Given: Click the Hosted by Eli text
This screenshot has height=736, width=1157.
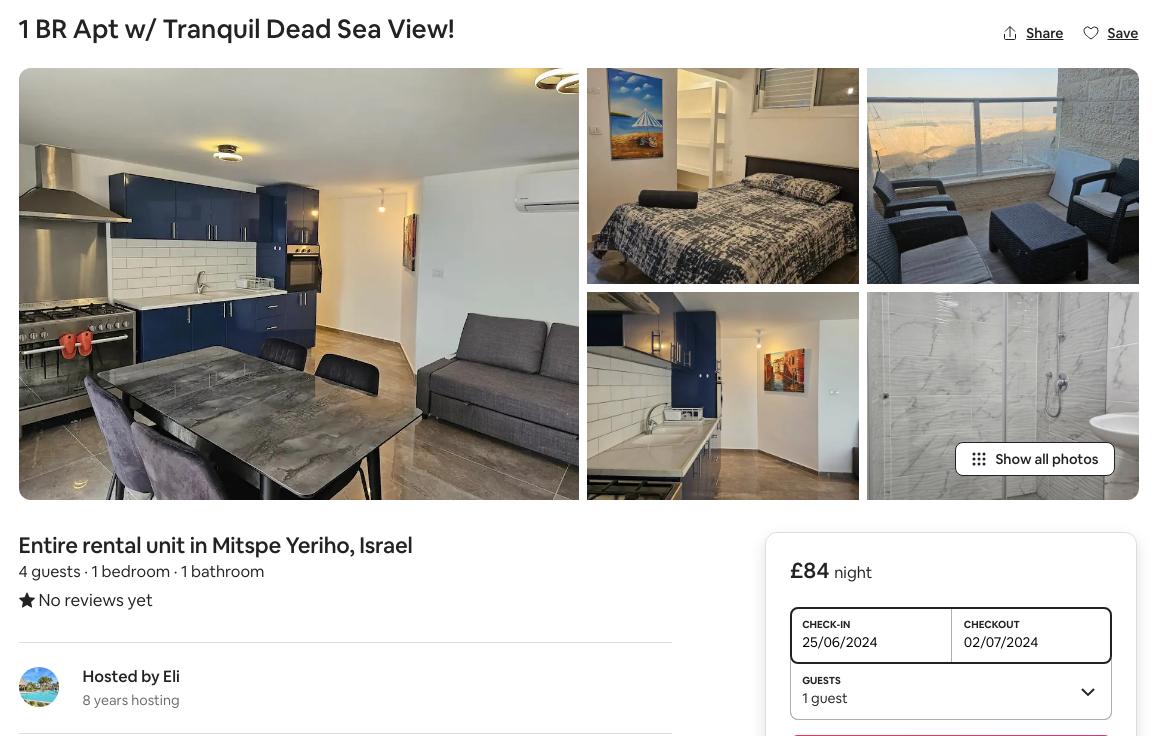Looking at the screenshot, I should point(131,676).
